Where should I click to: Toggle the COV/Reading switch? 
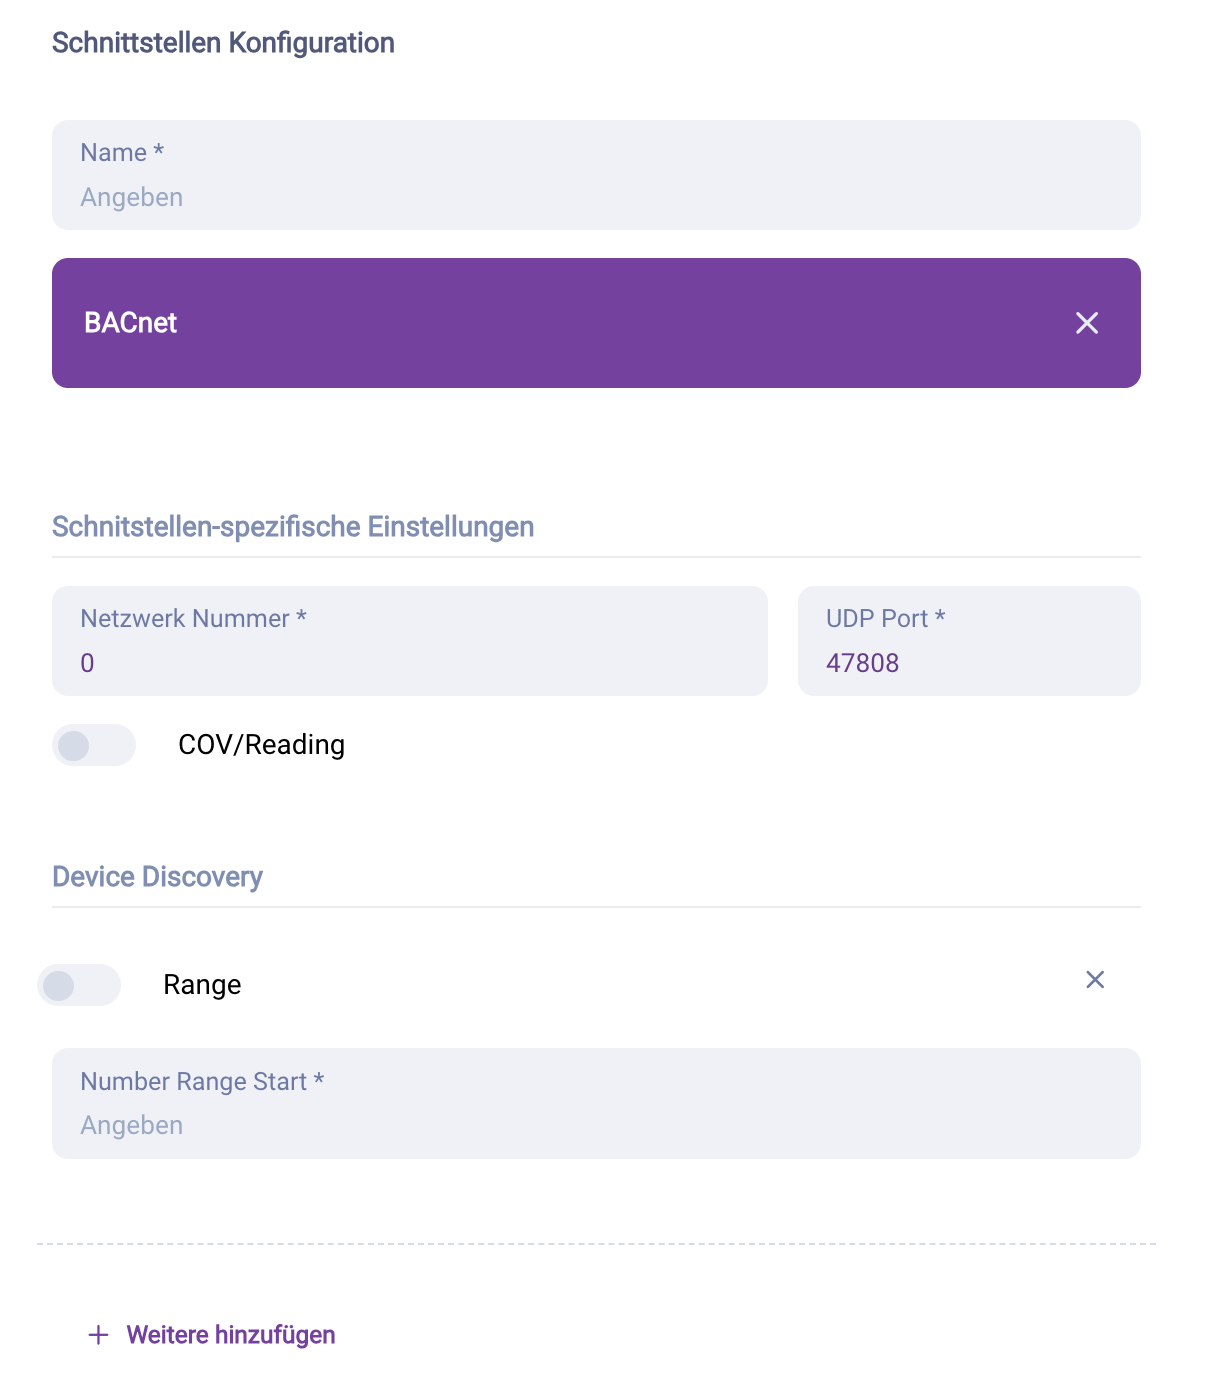coord(93,745)
